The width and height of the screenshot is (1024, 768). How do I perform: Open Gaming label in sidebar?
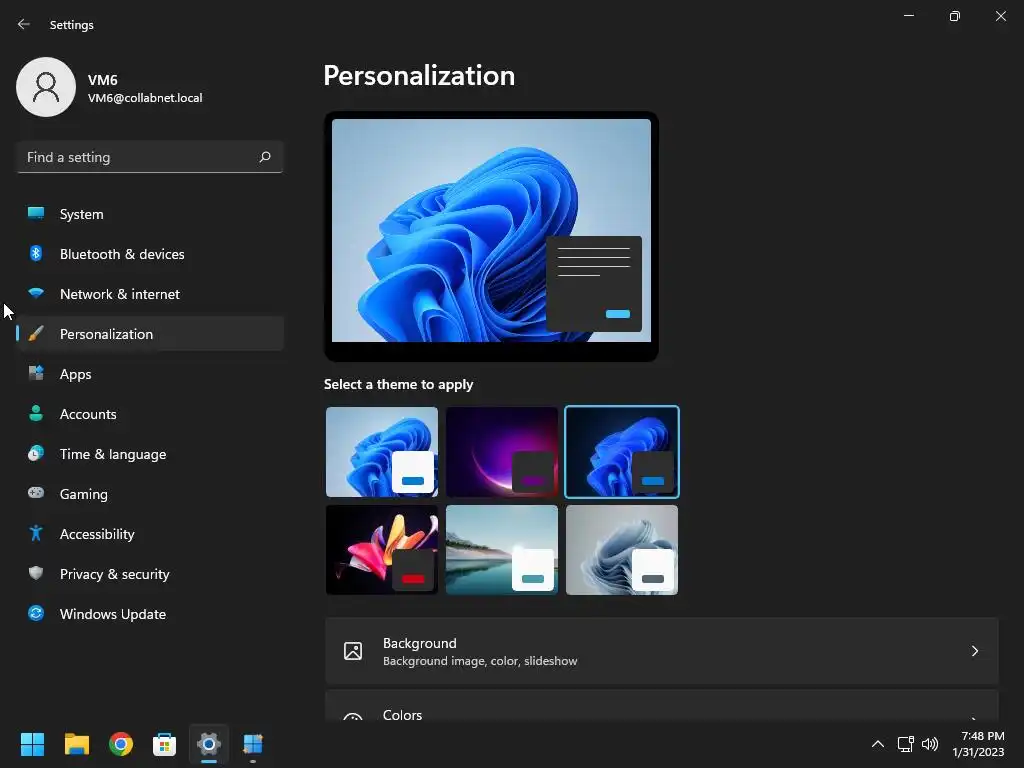(84, 494)
